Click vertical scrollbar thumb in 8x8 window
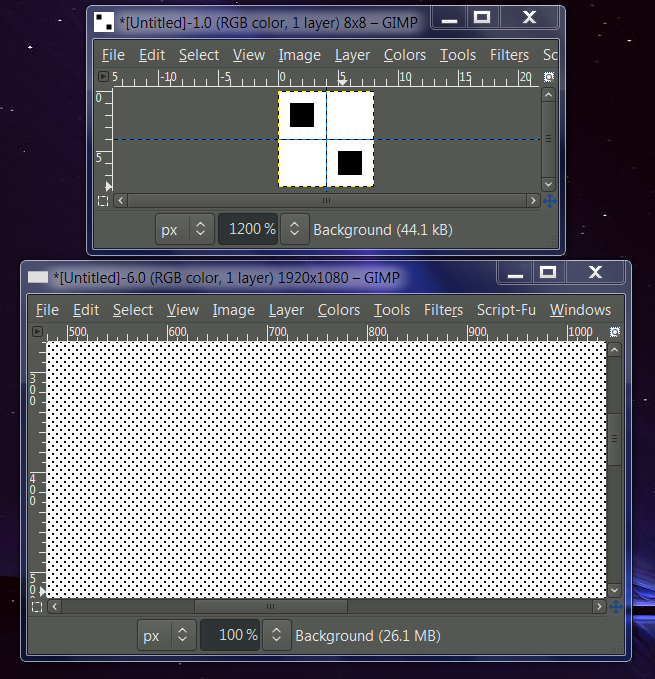Image resolution: width=655 pixels, height=679 pixels. (549, 139)
